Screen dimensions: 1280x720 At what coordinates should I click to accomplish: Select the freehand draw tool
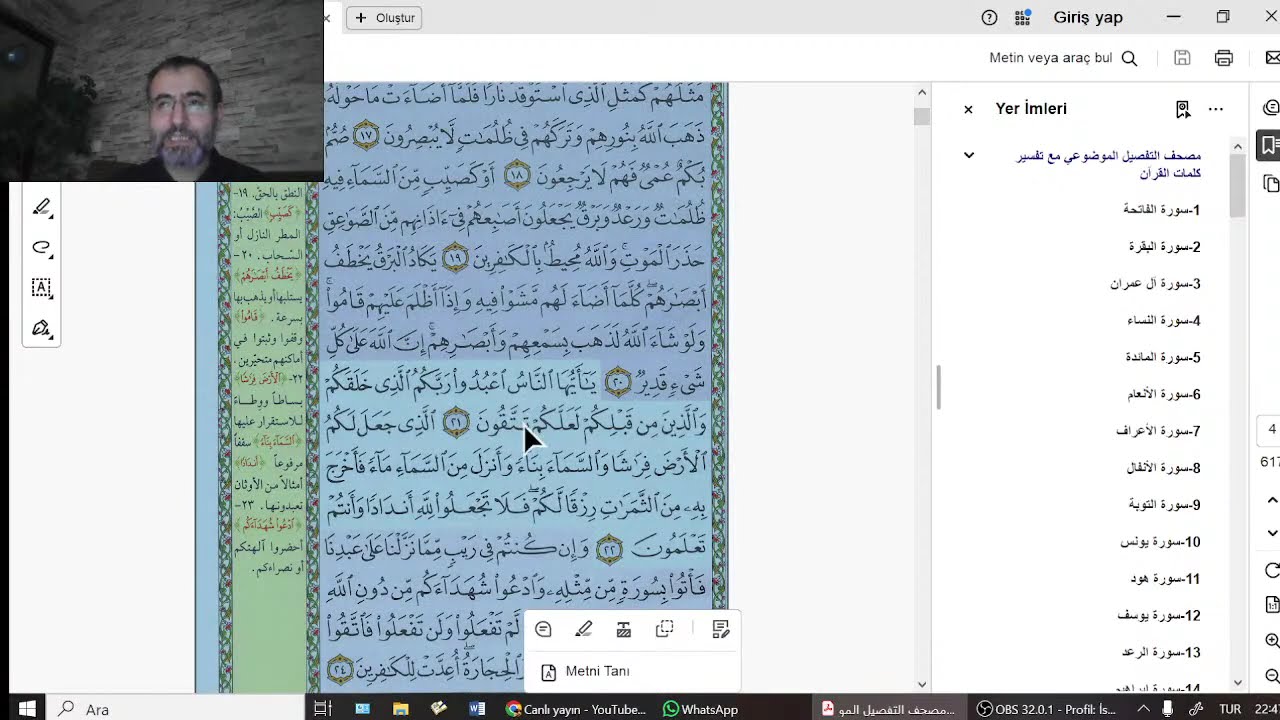point(42,248)
